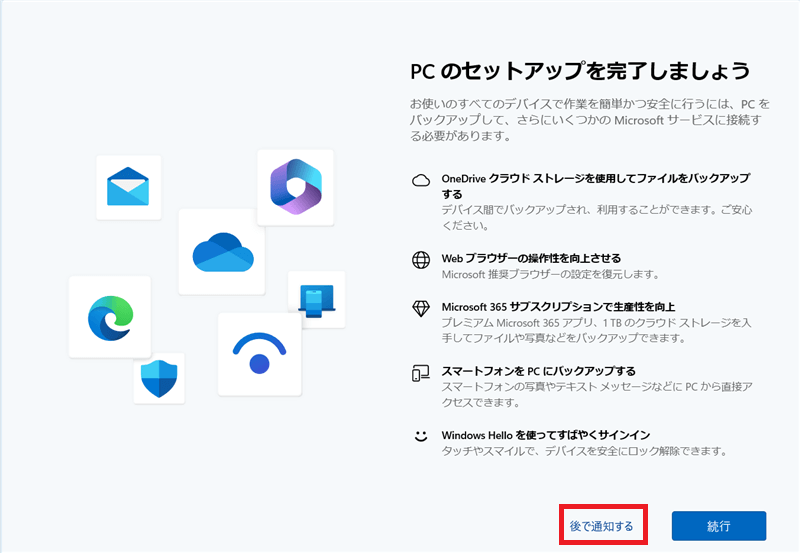Select the Windows Hello face tile
This screenshot has width=800, height=553.
tap(259, 354)
